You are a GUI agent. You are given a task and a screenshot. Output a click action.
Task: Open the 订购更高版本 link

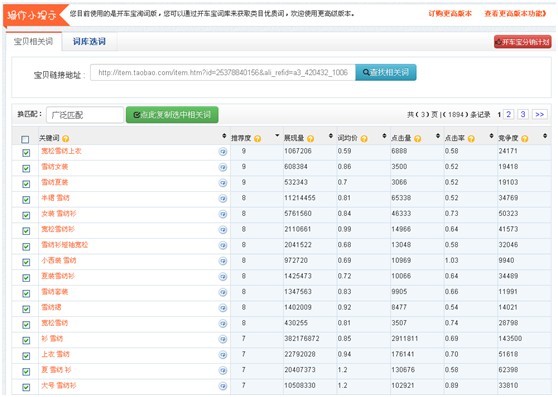pos(450,14)
